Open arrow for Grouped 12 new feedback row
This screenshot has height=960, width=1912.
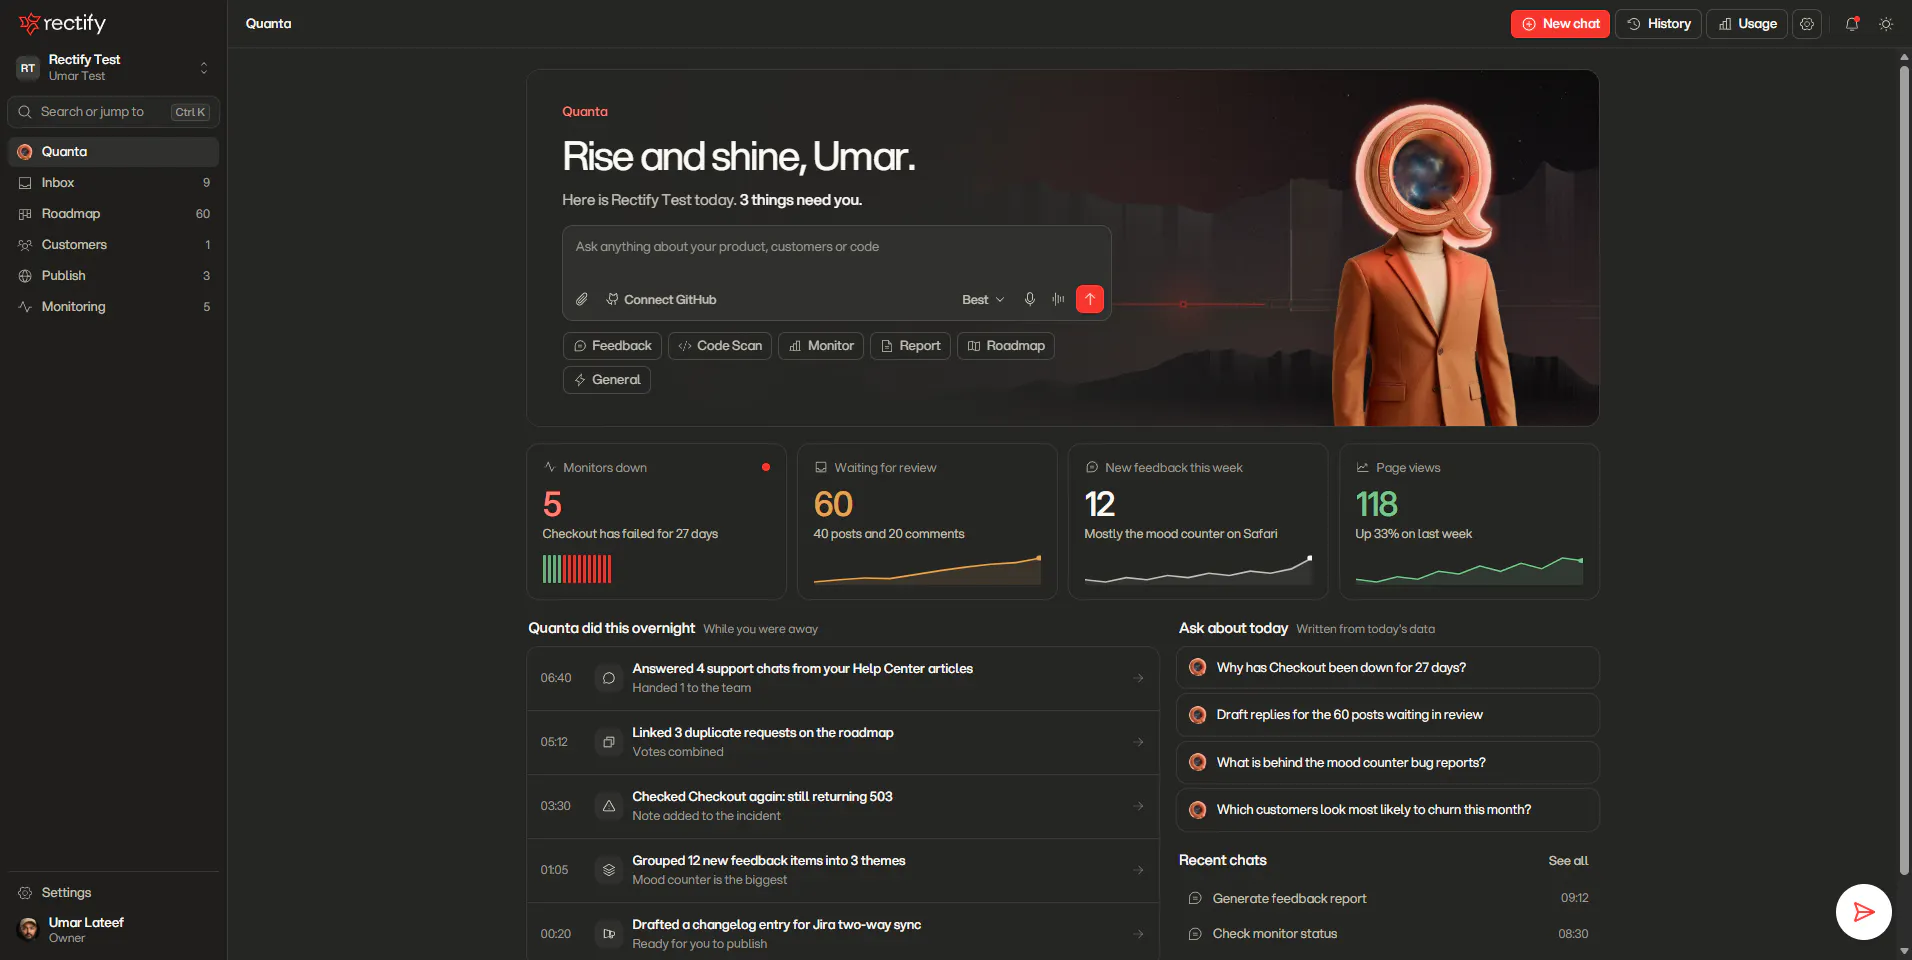pos(1138,870)
